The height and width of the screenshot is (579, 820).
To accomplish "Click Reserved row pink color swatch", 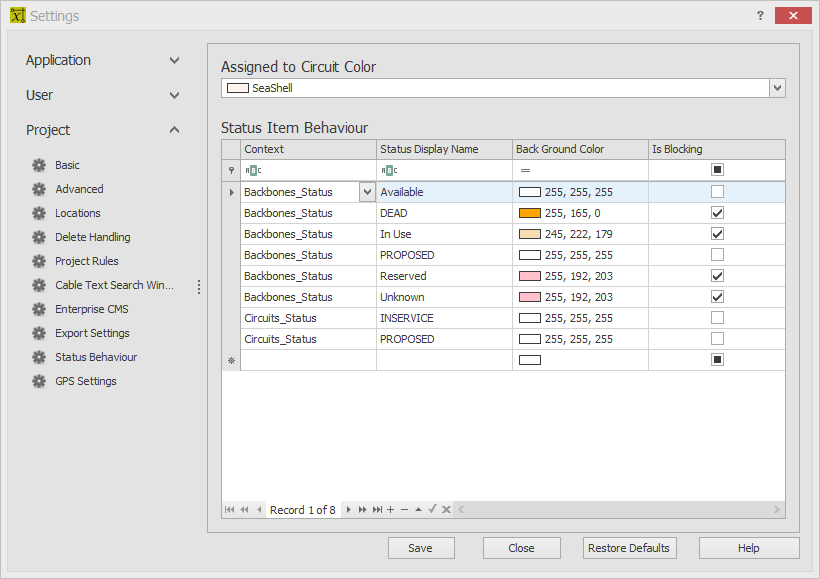I will pyautogui.click(x=530, y=276).
